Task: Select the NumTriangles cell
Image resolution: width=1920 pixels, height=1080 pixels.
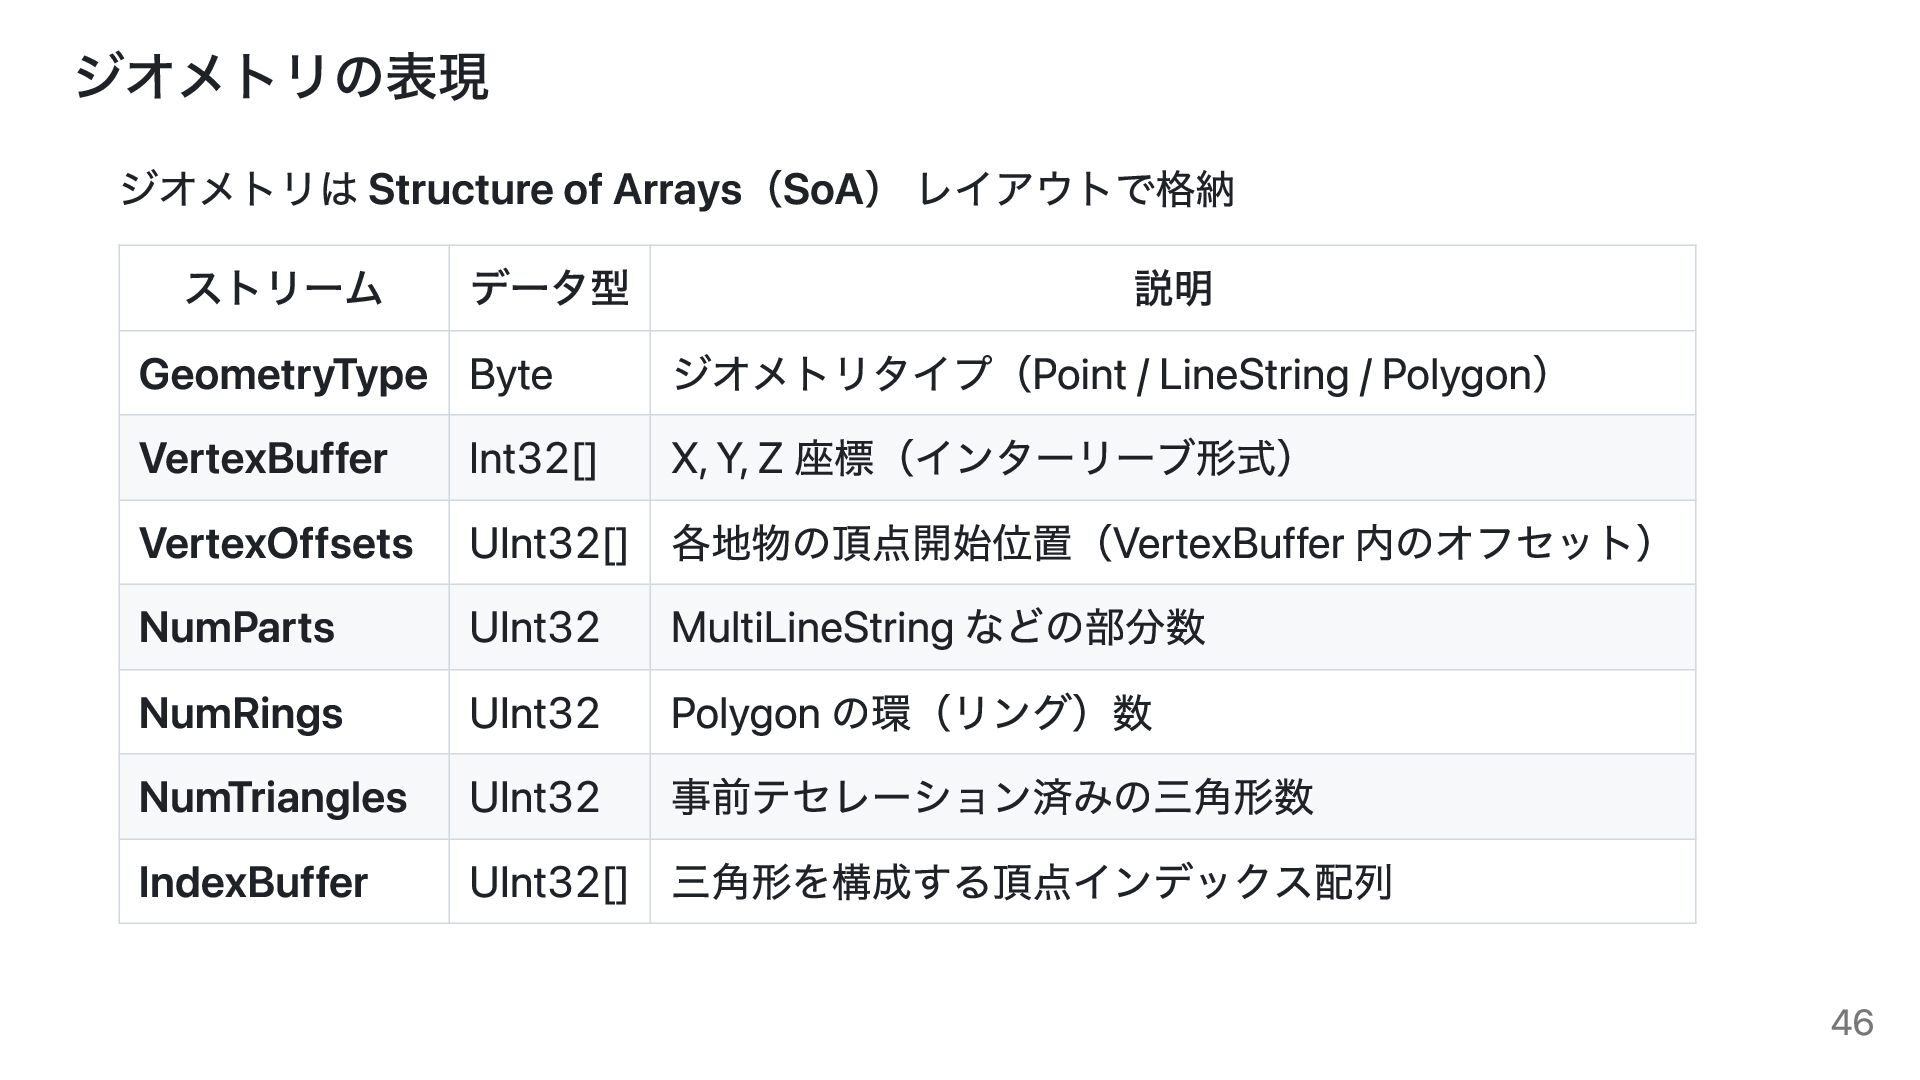Action: [273, 798]
